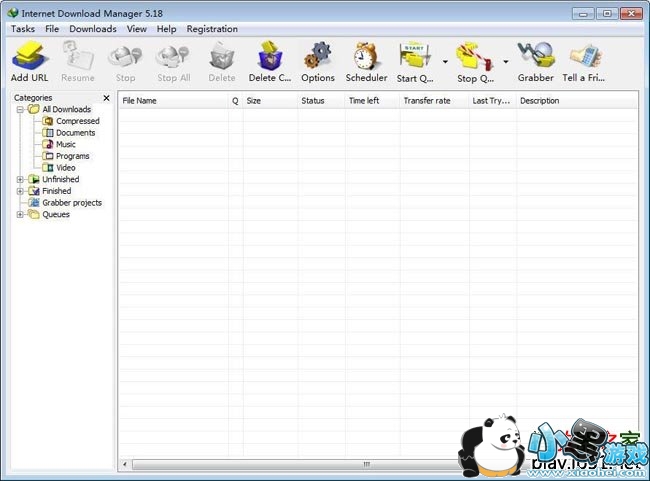Viewport: 650px width, 481px height.
Task: Sort by Size column header
Action: click(270, 101)
